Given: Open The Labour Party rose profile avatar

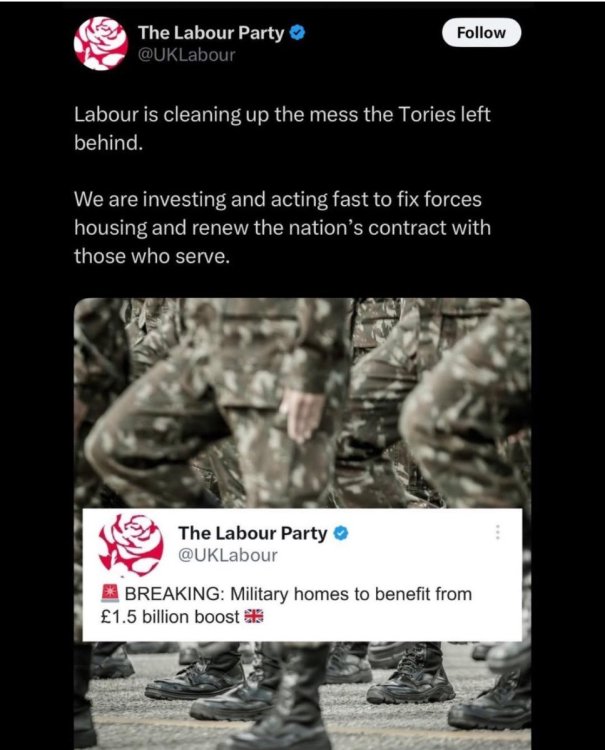Looking at the screenshot, I should [101, 44].
